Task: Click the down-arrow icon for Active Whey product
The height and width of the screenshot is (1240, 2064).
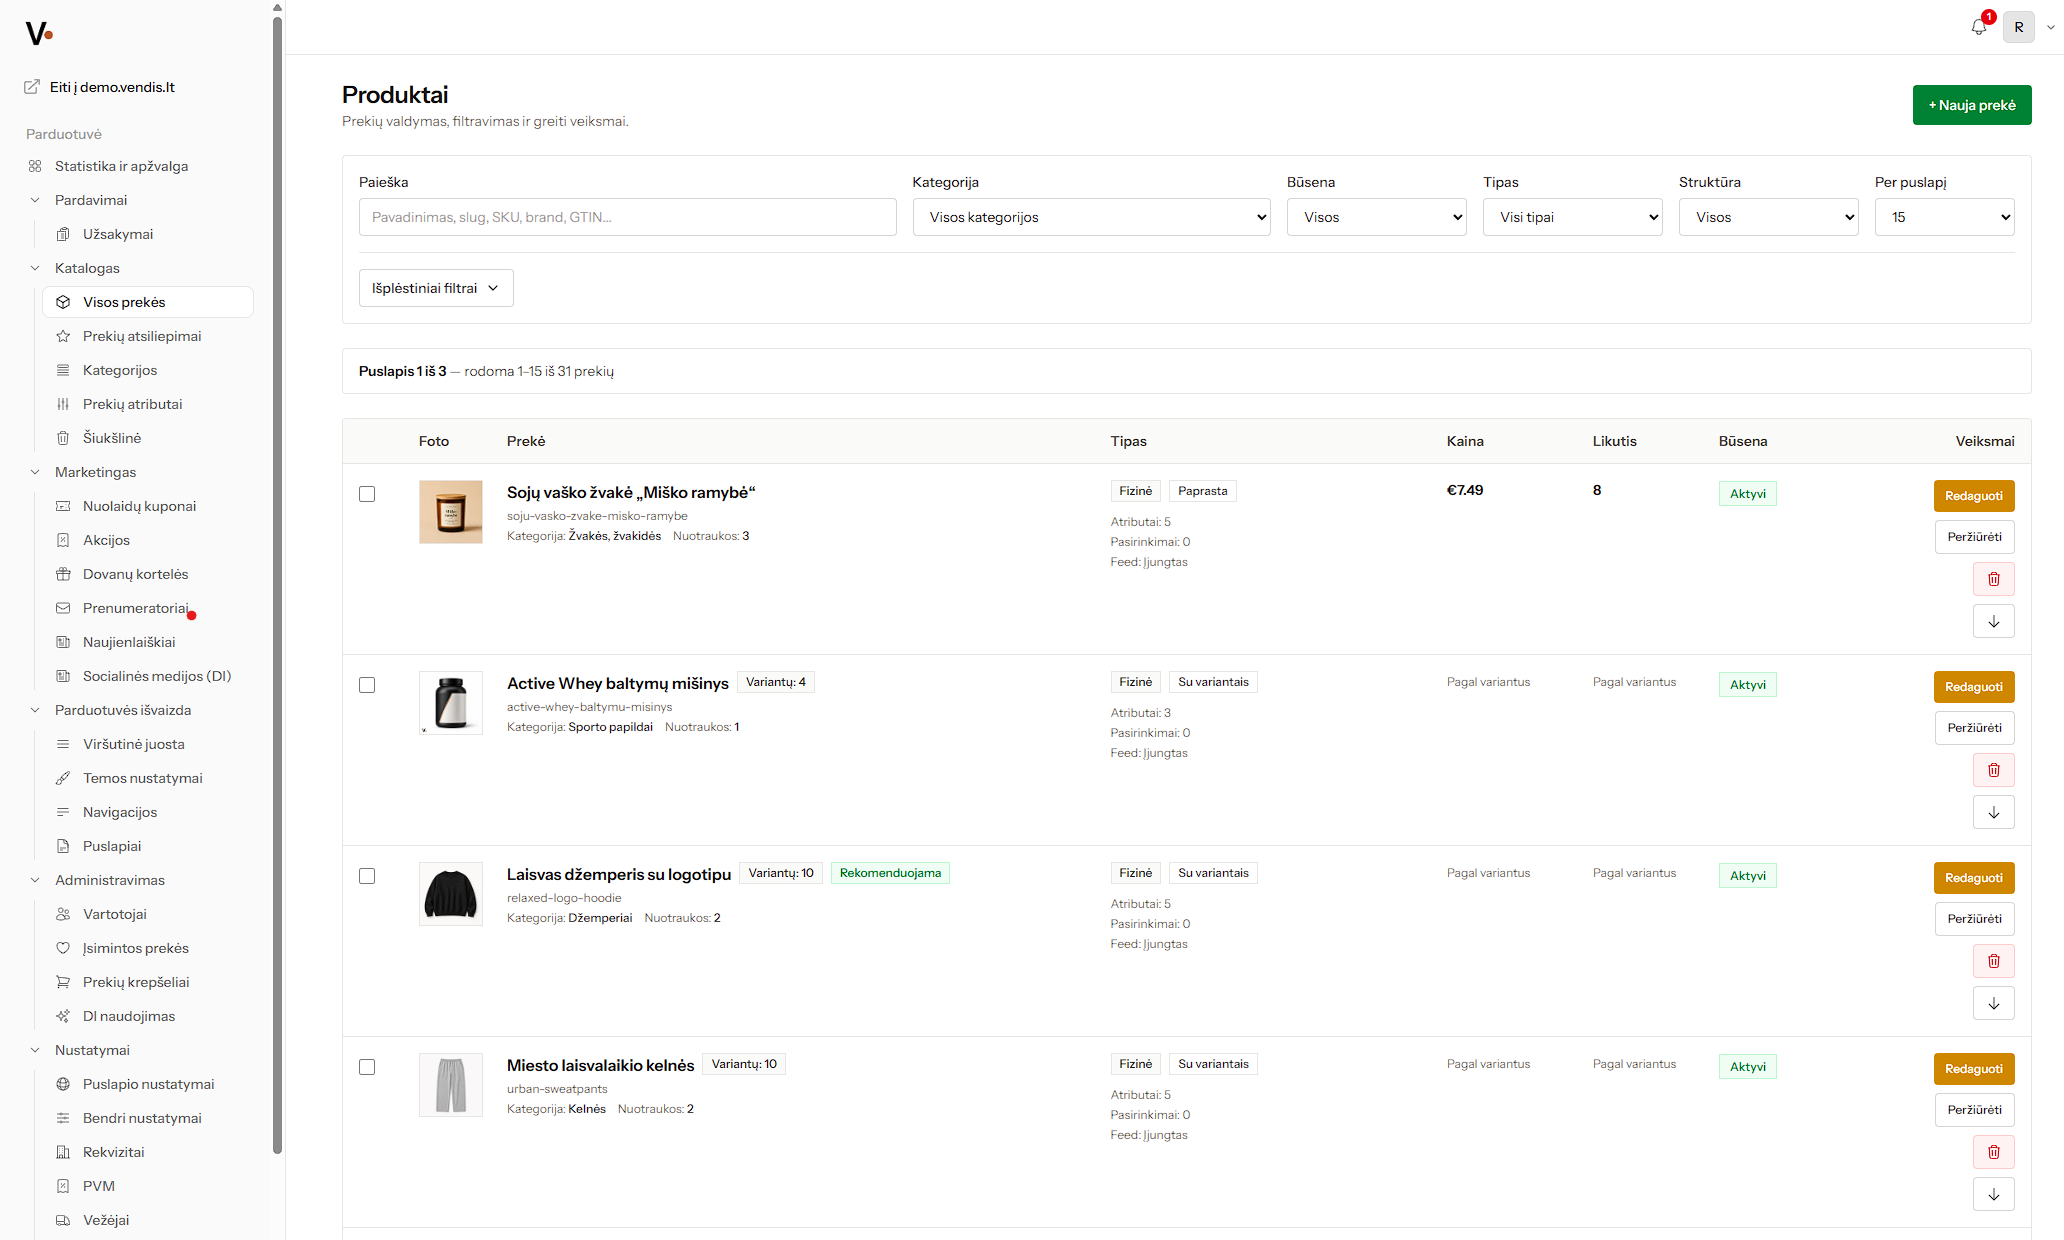Action: tap(1993, 812)
